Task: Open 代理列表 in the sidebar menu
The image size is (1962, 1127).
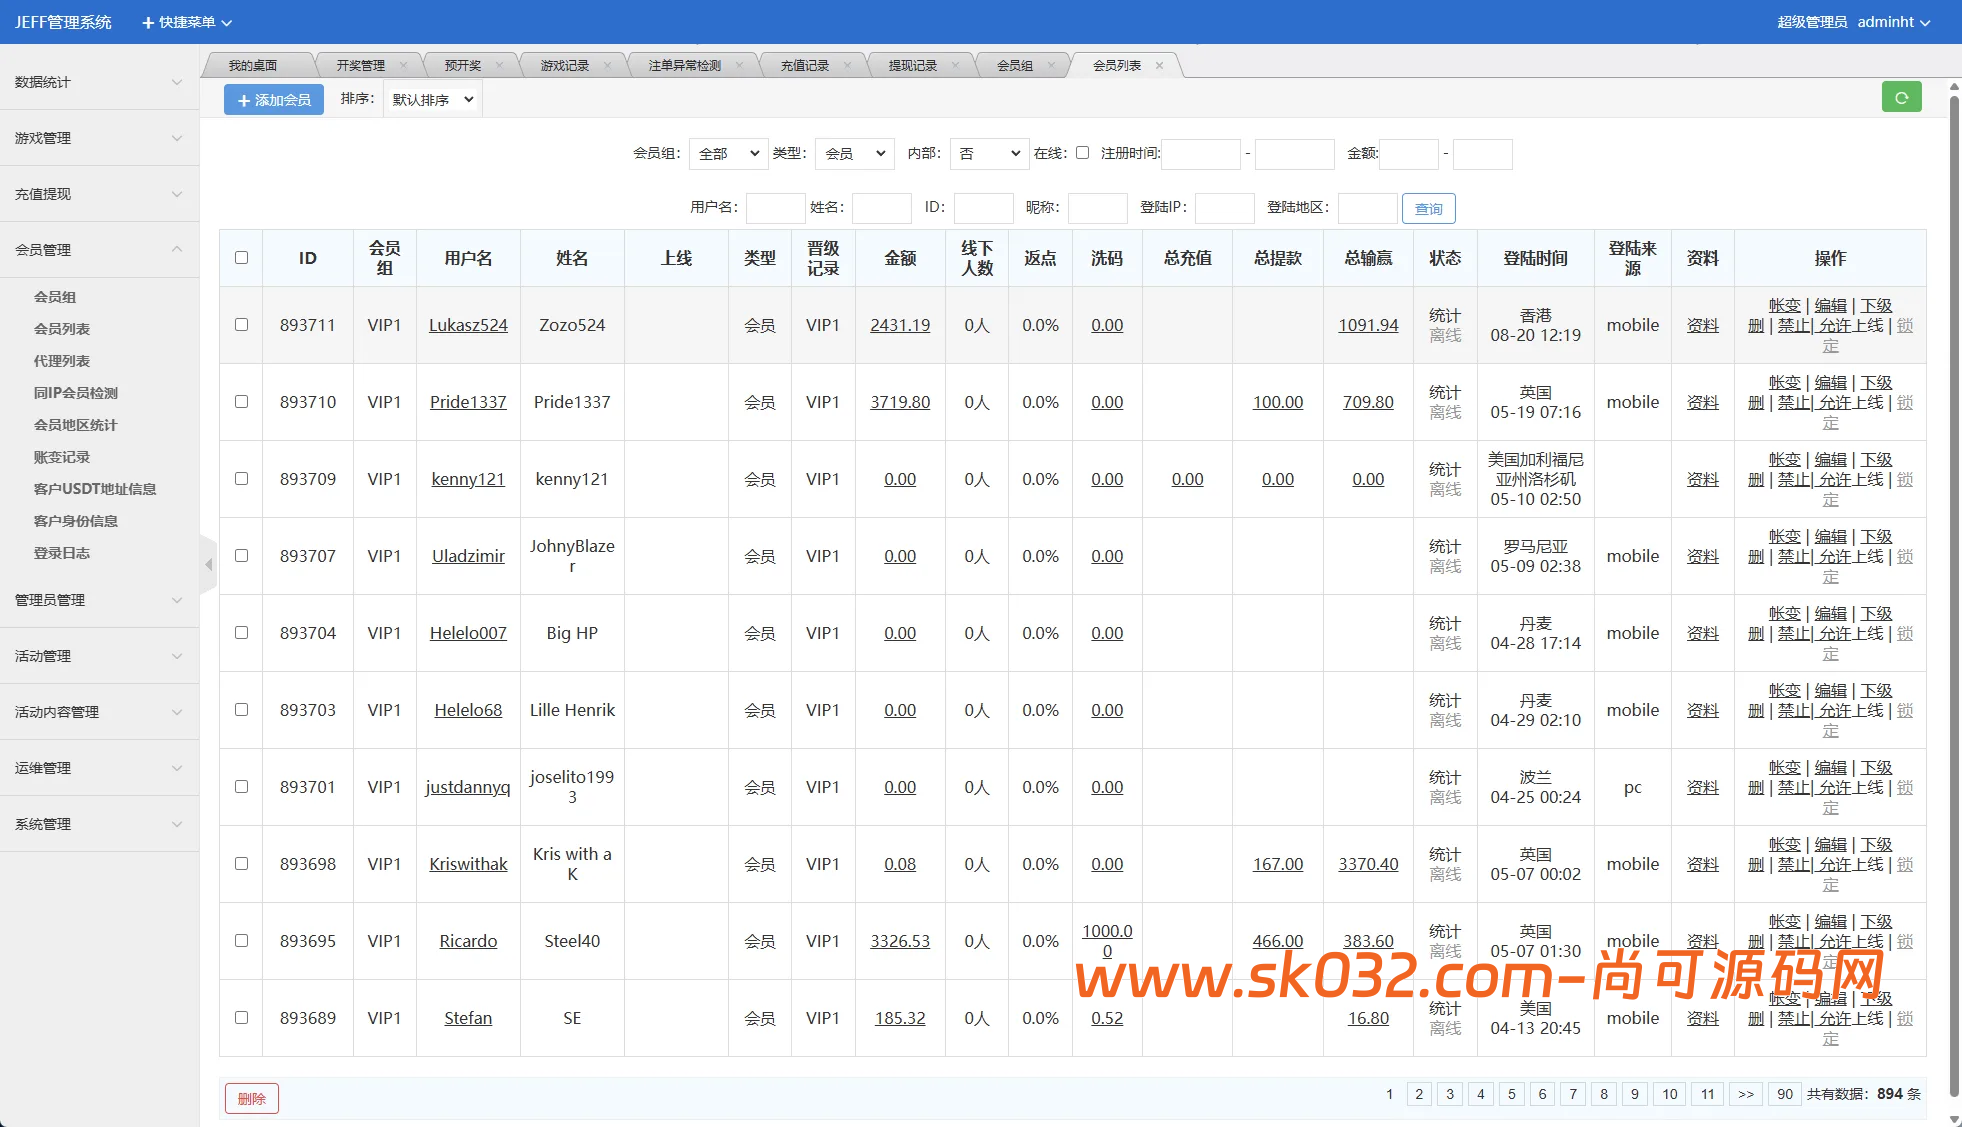Action: (x=62, y=361)
